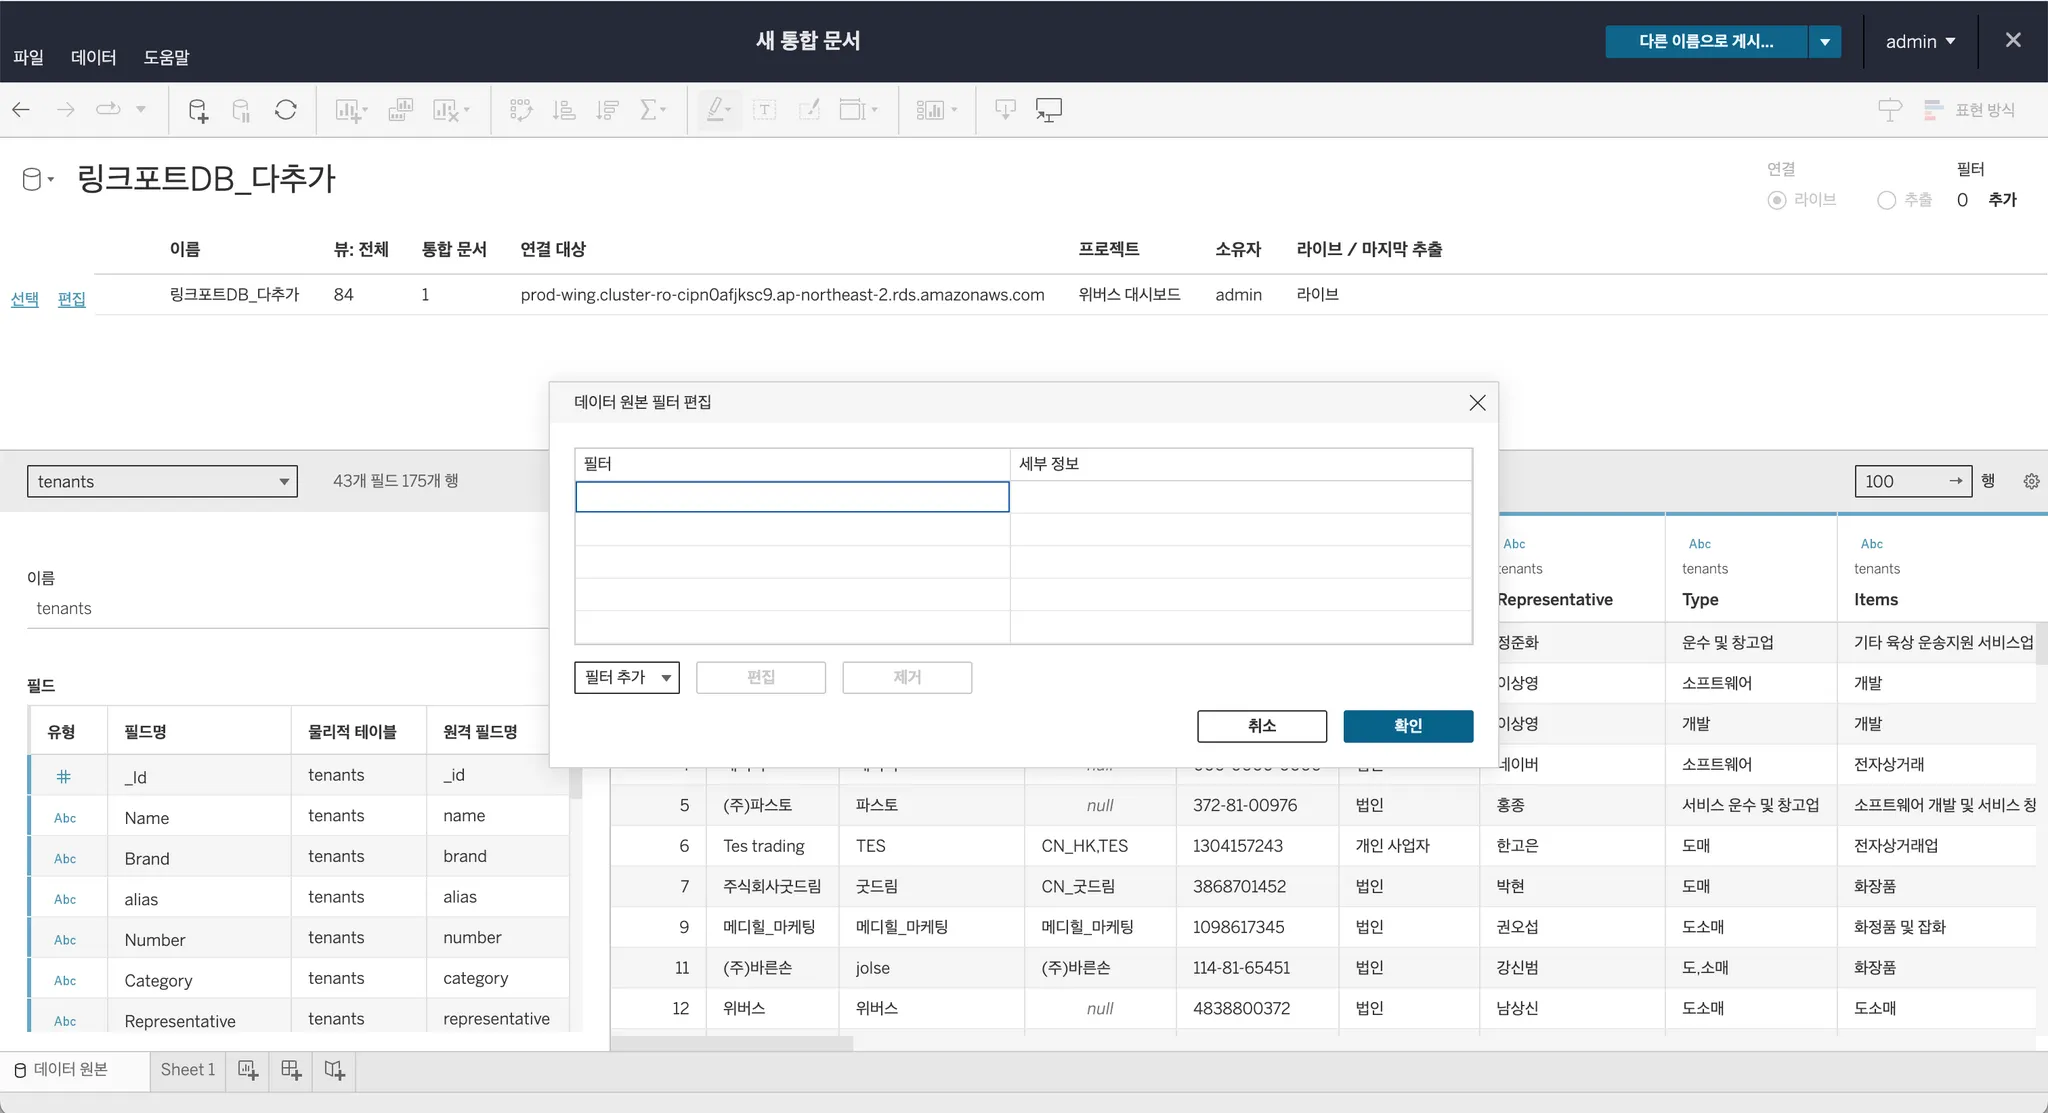Click the new dashboard tab icon

click(x=291, y=1070)
